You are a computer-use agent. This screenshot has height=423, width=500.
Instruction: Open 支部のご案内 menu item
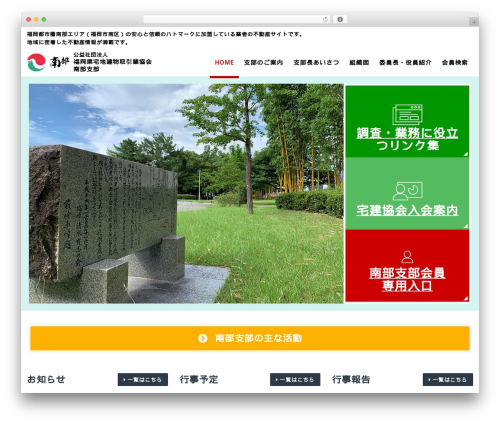click(263, 62)
